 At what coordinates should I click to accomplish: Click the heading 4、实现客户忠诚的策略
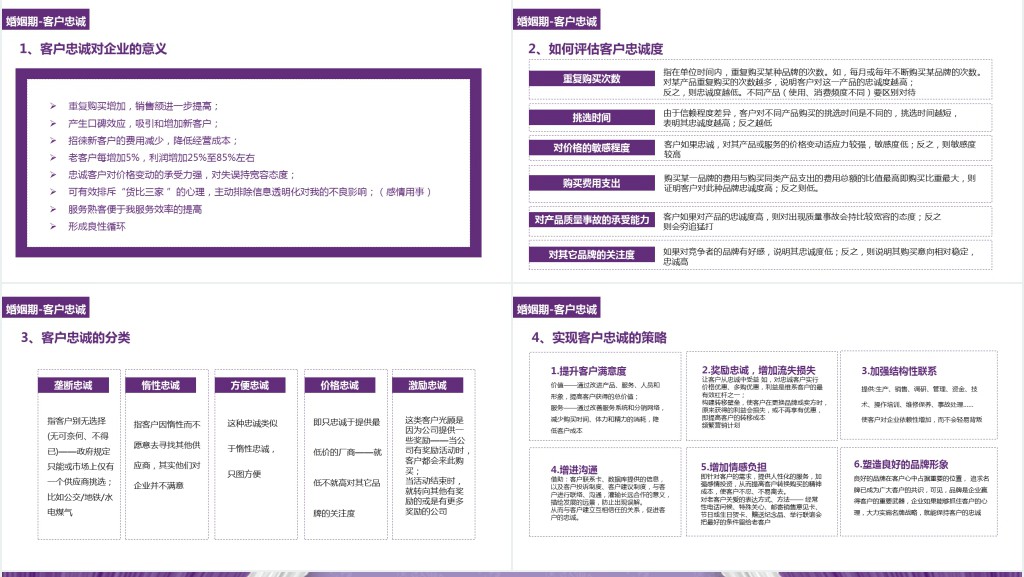(x=598, y=338)
